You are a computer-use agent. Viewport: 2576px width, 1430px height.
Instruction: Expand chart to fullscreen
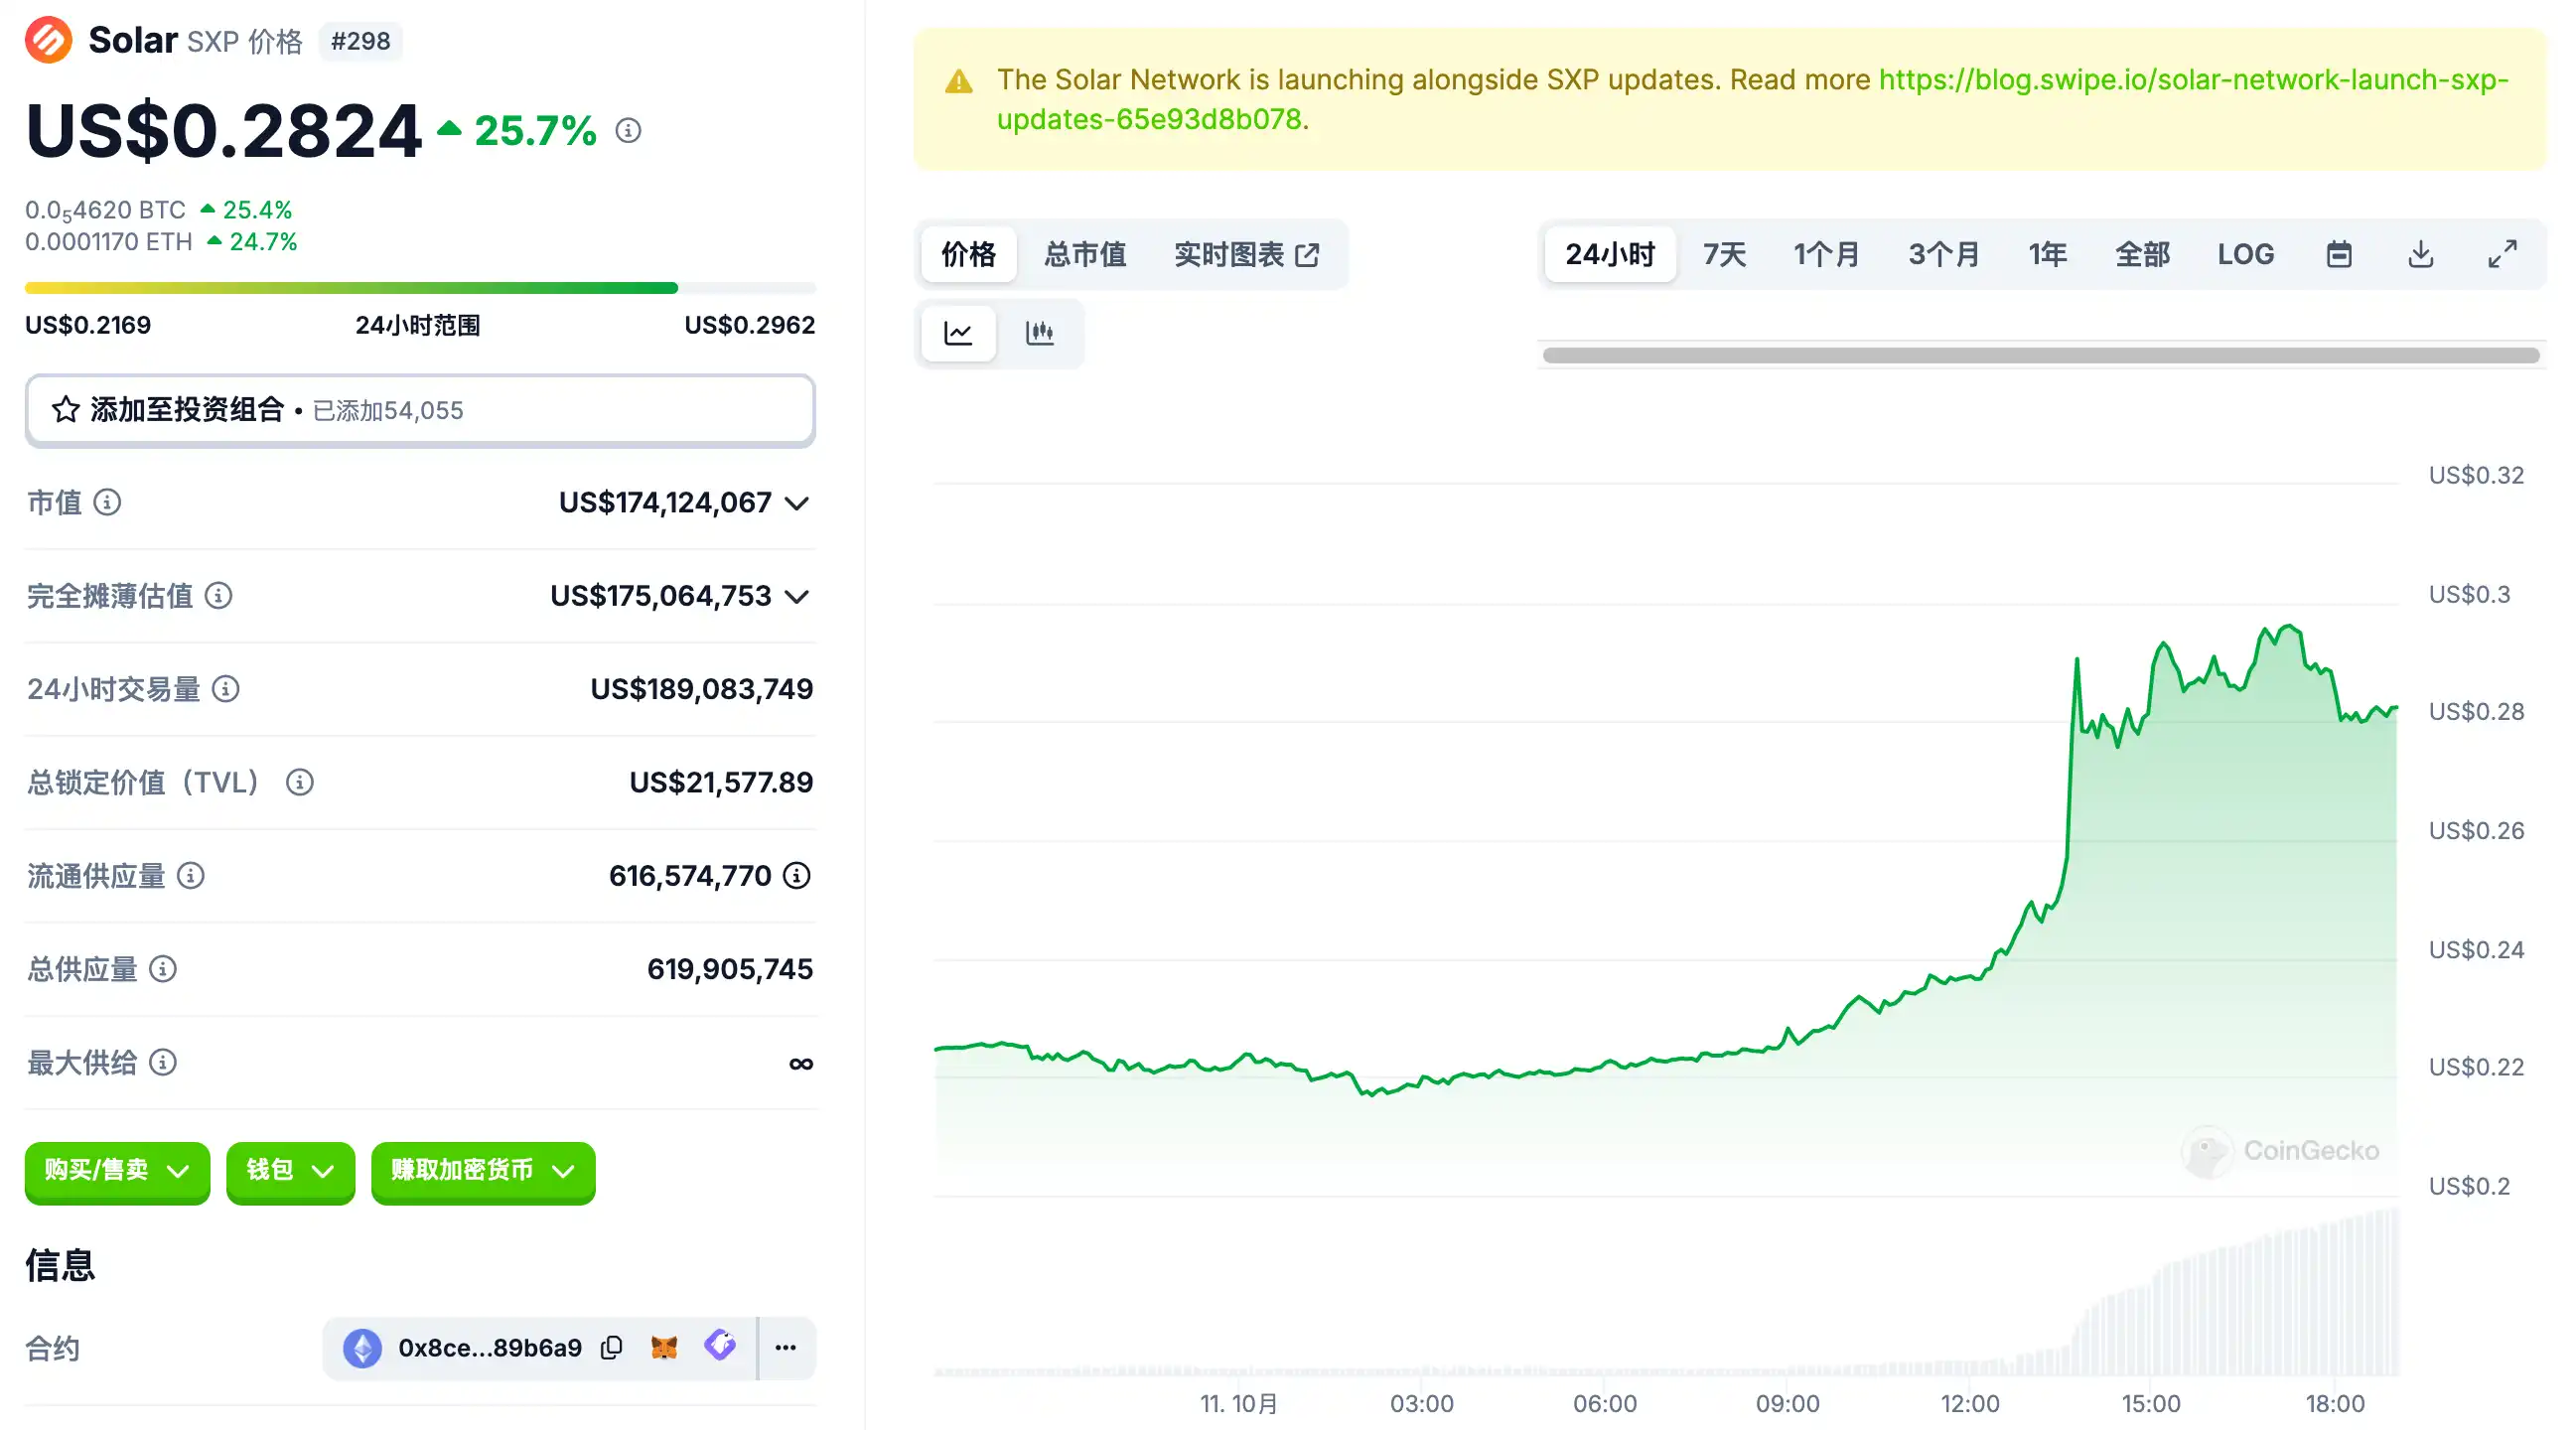(x=2502, y=254)
